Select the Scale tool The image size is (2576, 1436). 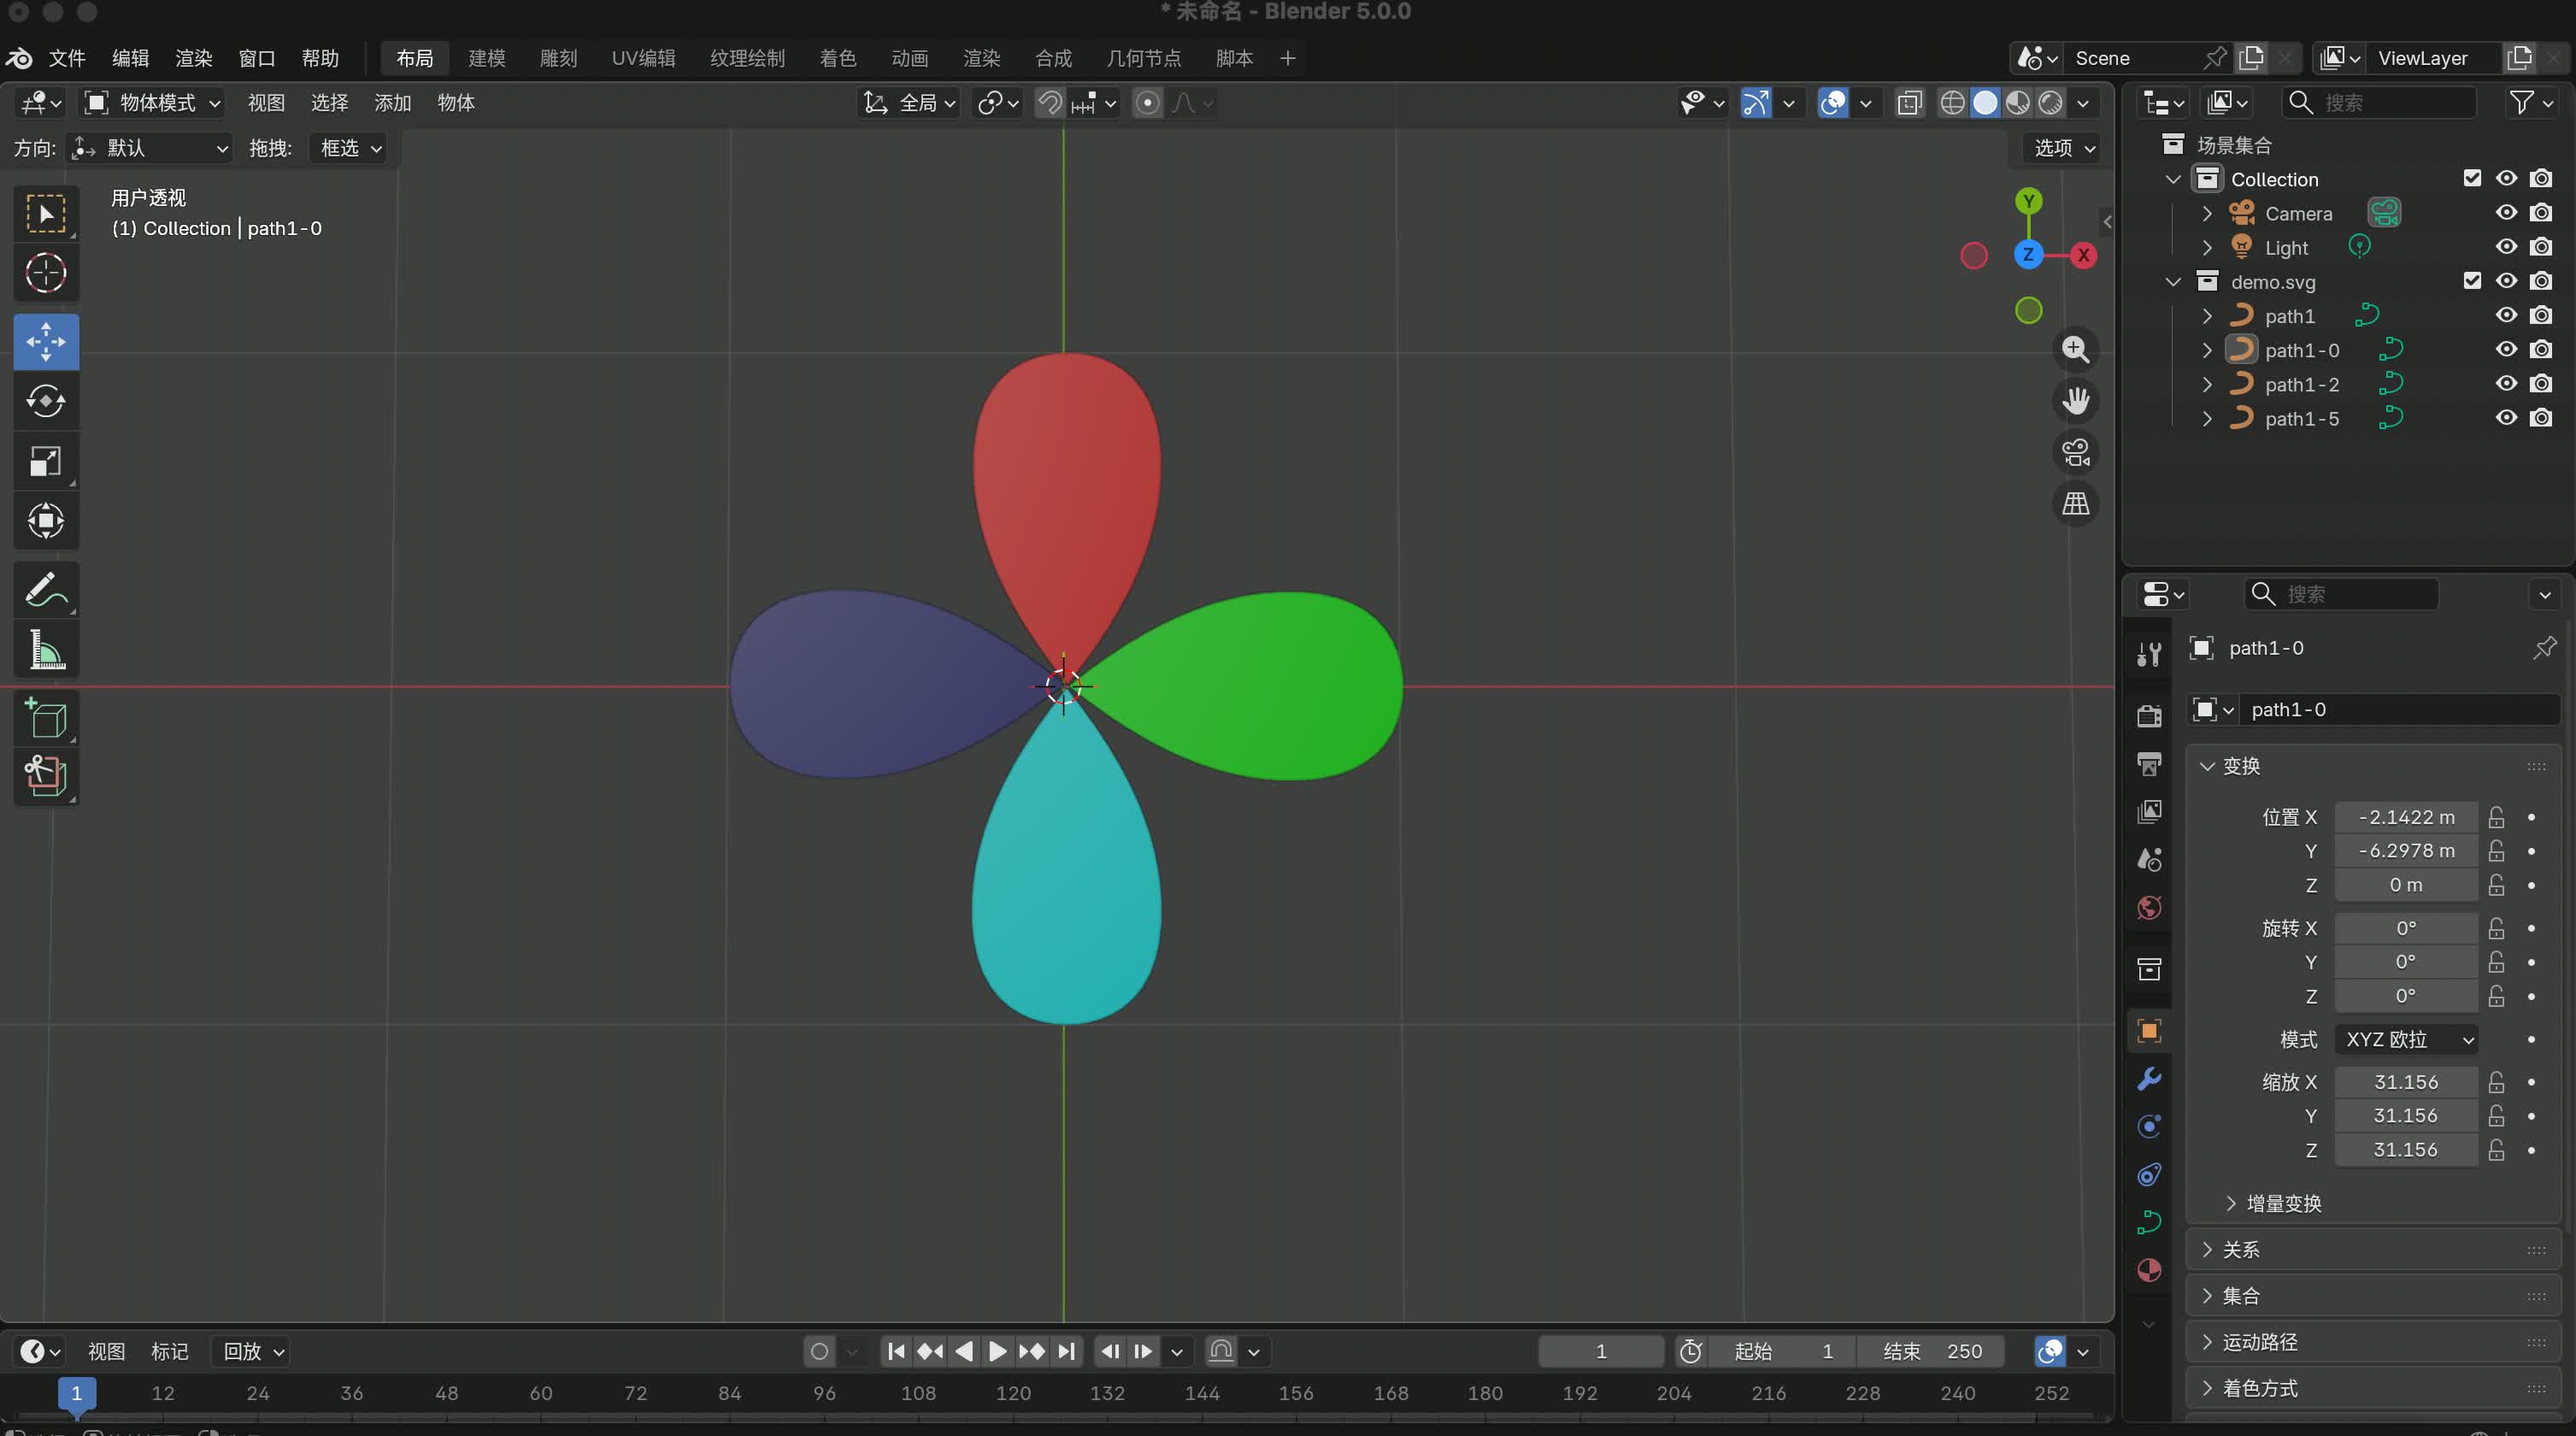point(45,461)
